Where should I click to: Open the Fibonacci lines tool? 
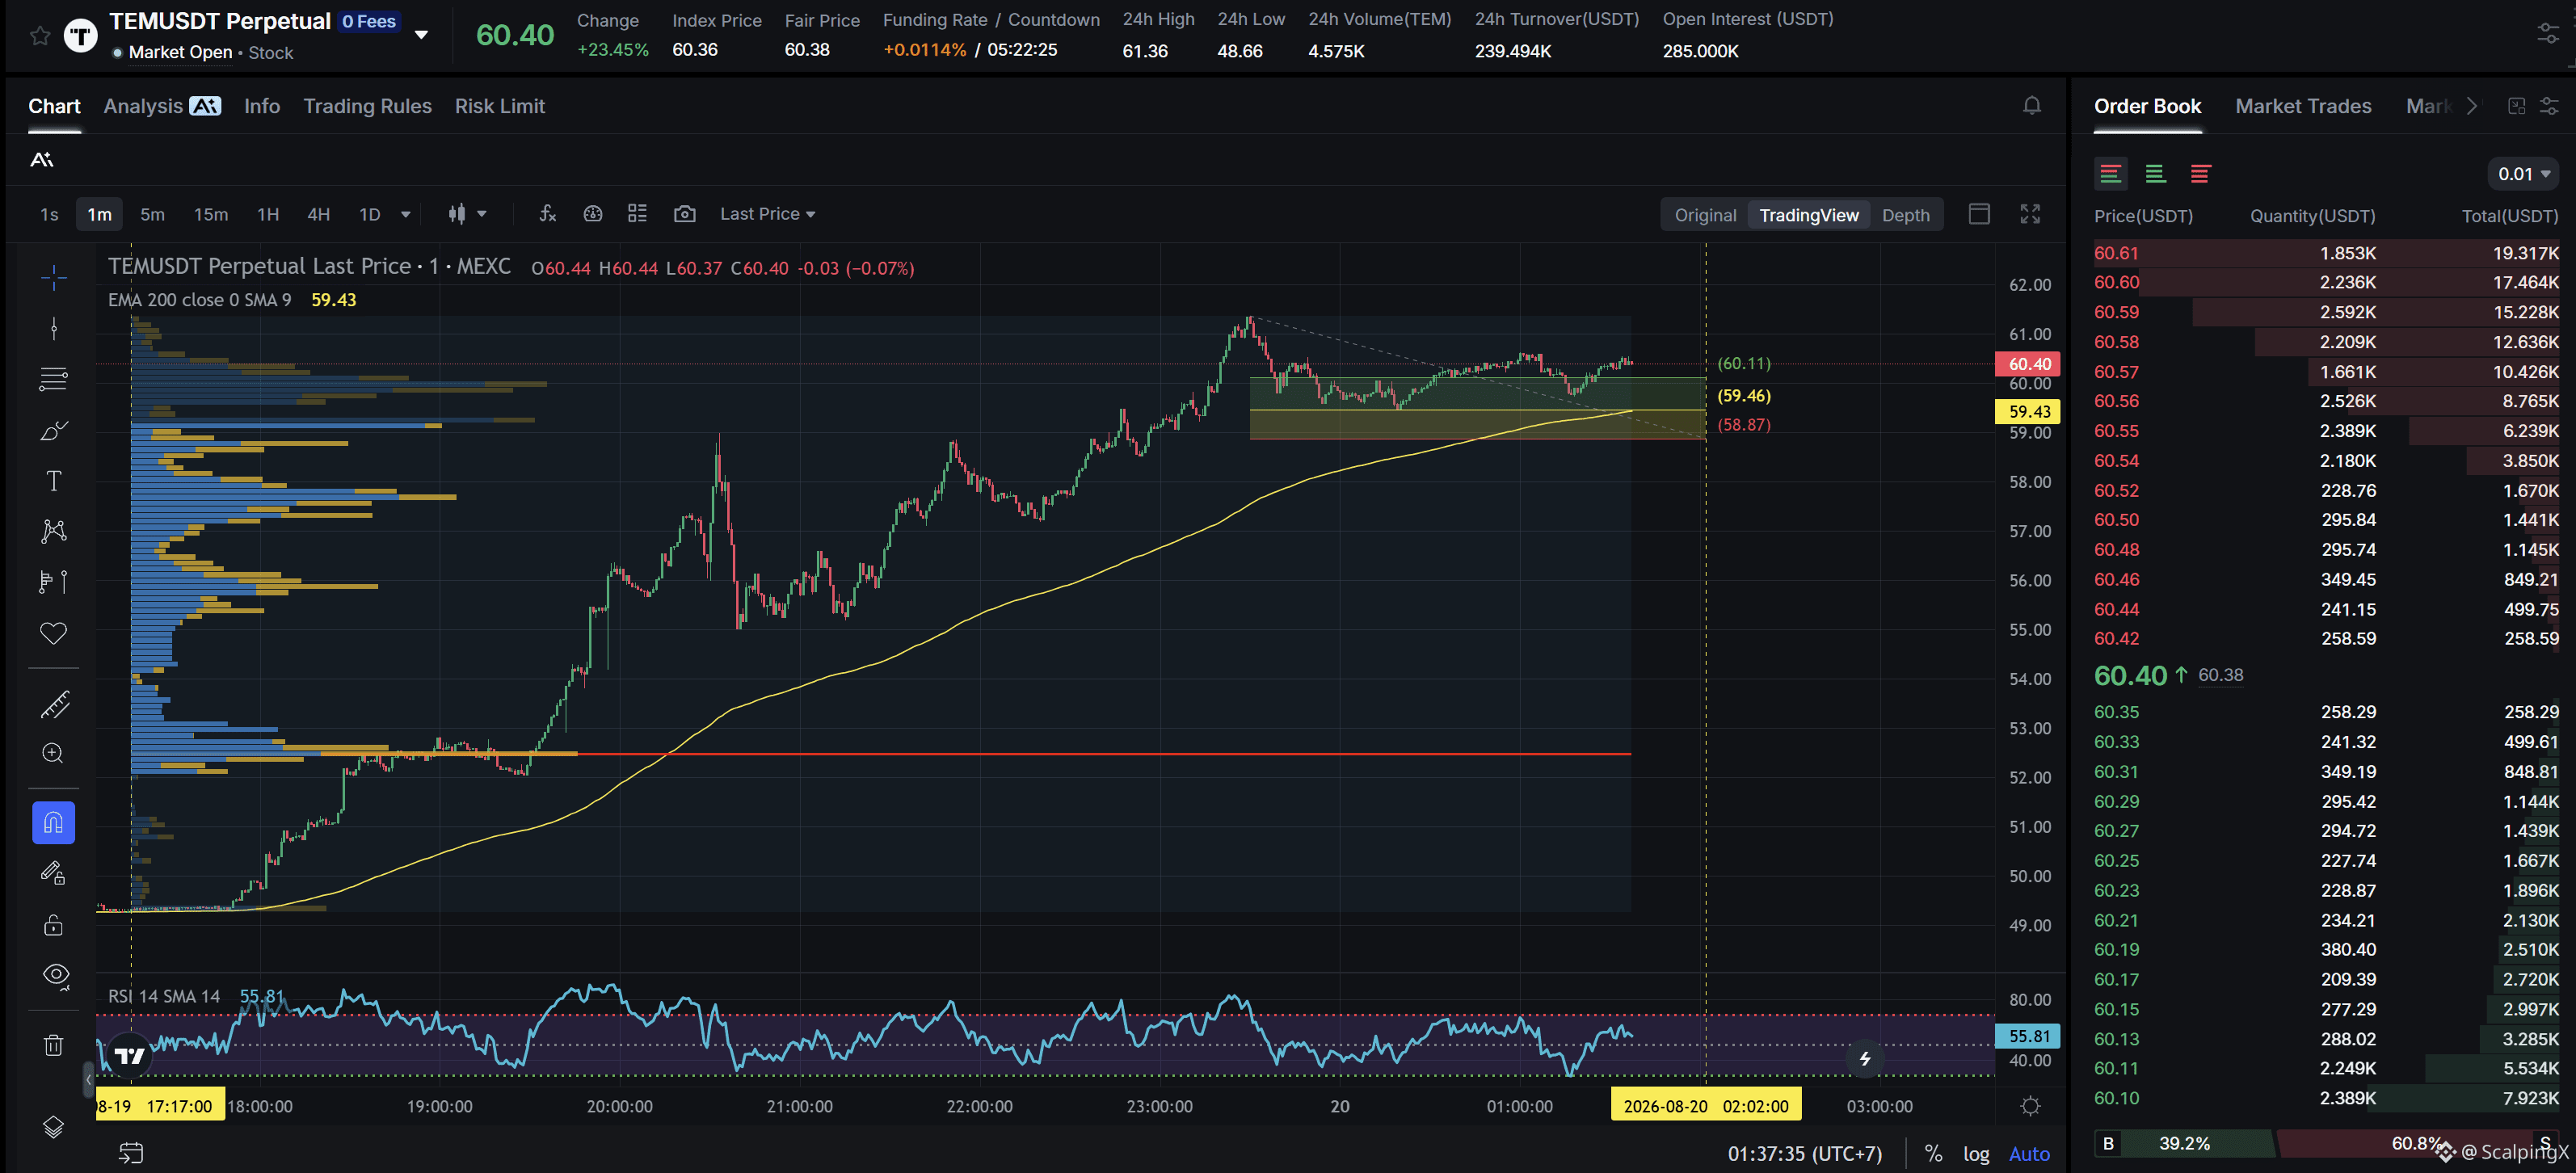54,379
